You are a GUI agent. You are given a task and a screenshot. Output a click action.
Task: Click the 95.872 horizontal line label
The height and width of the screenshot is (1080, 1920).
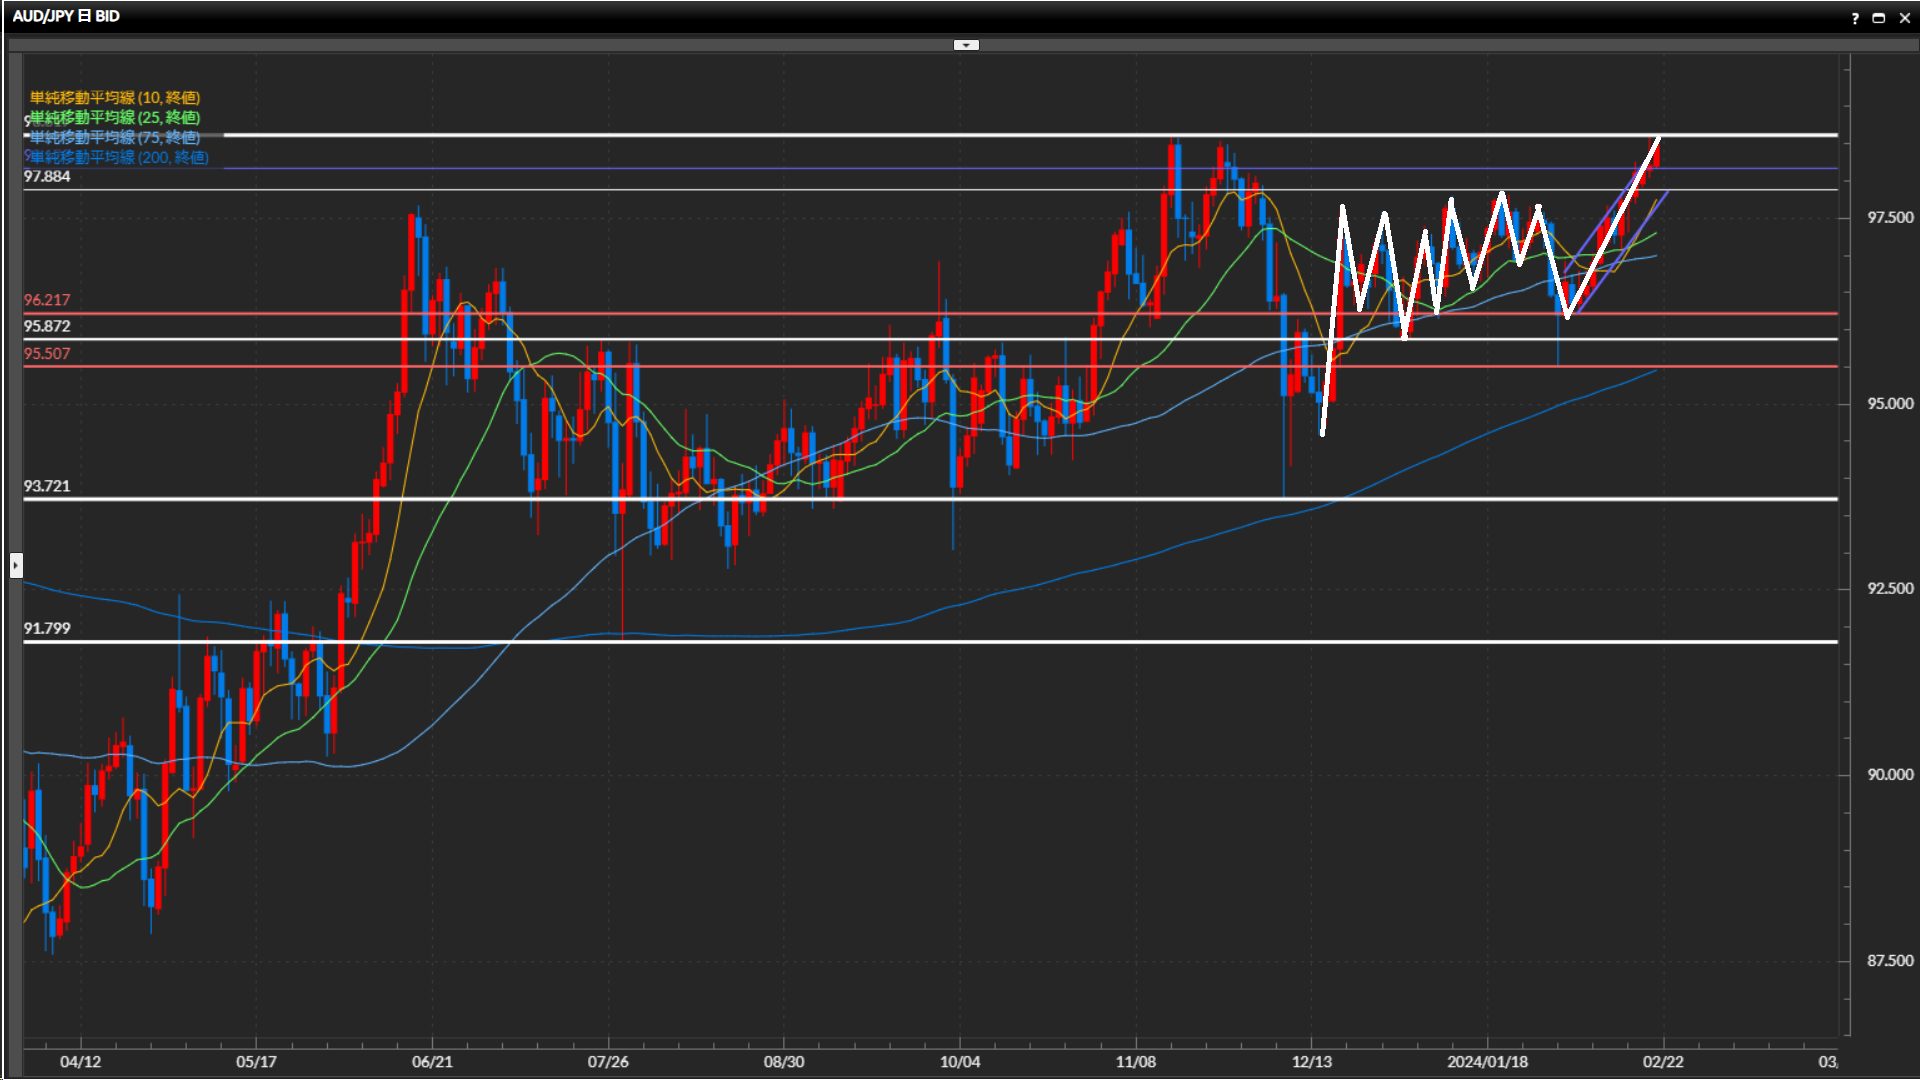click(47, 326)
